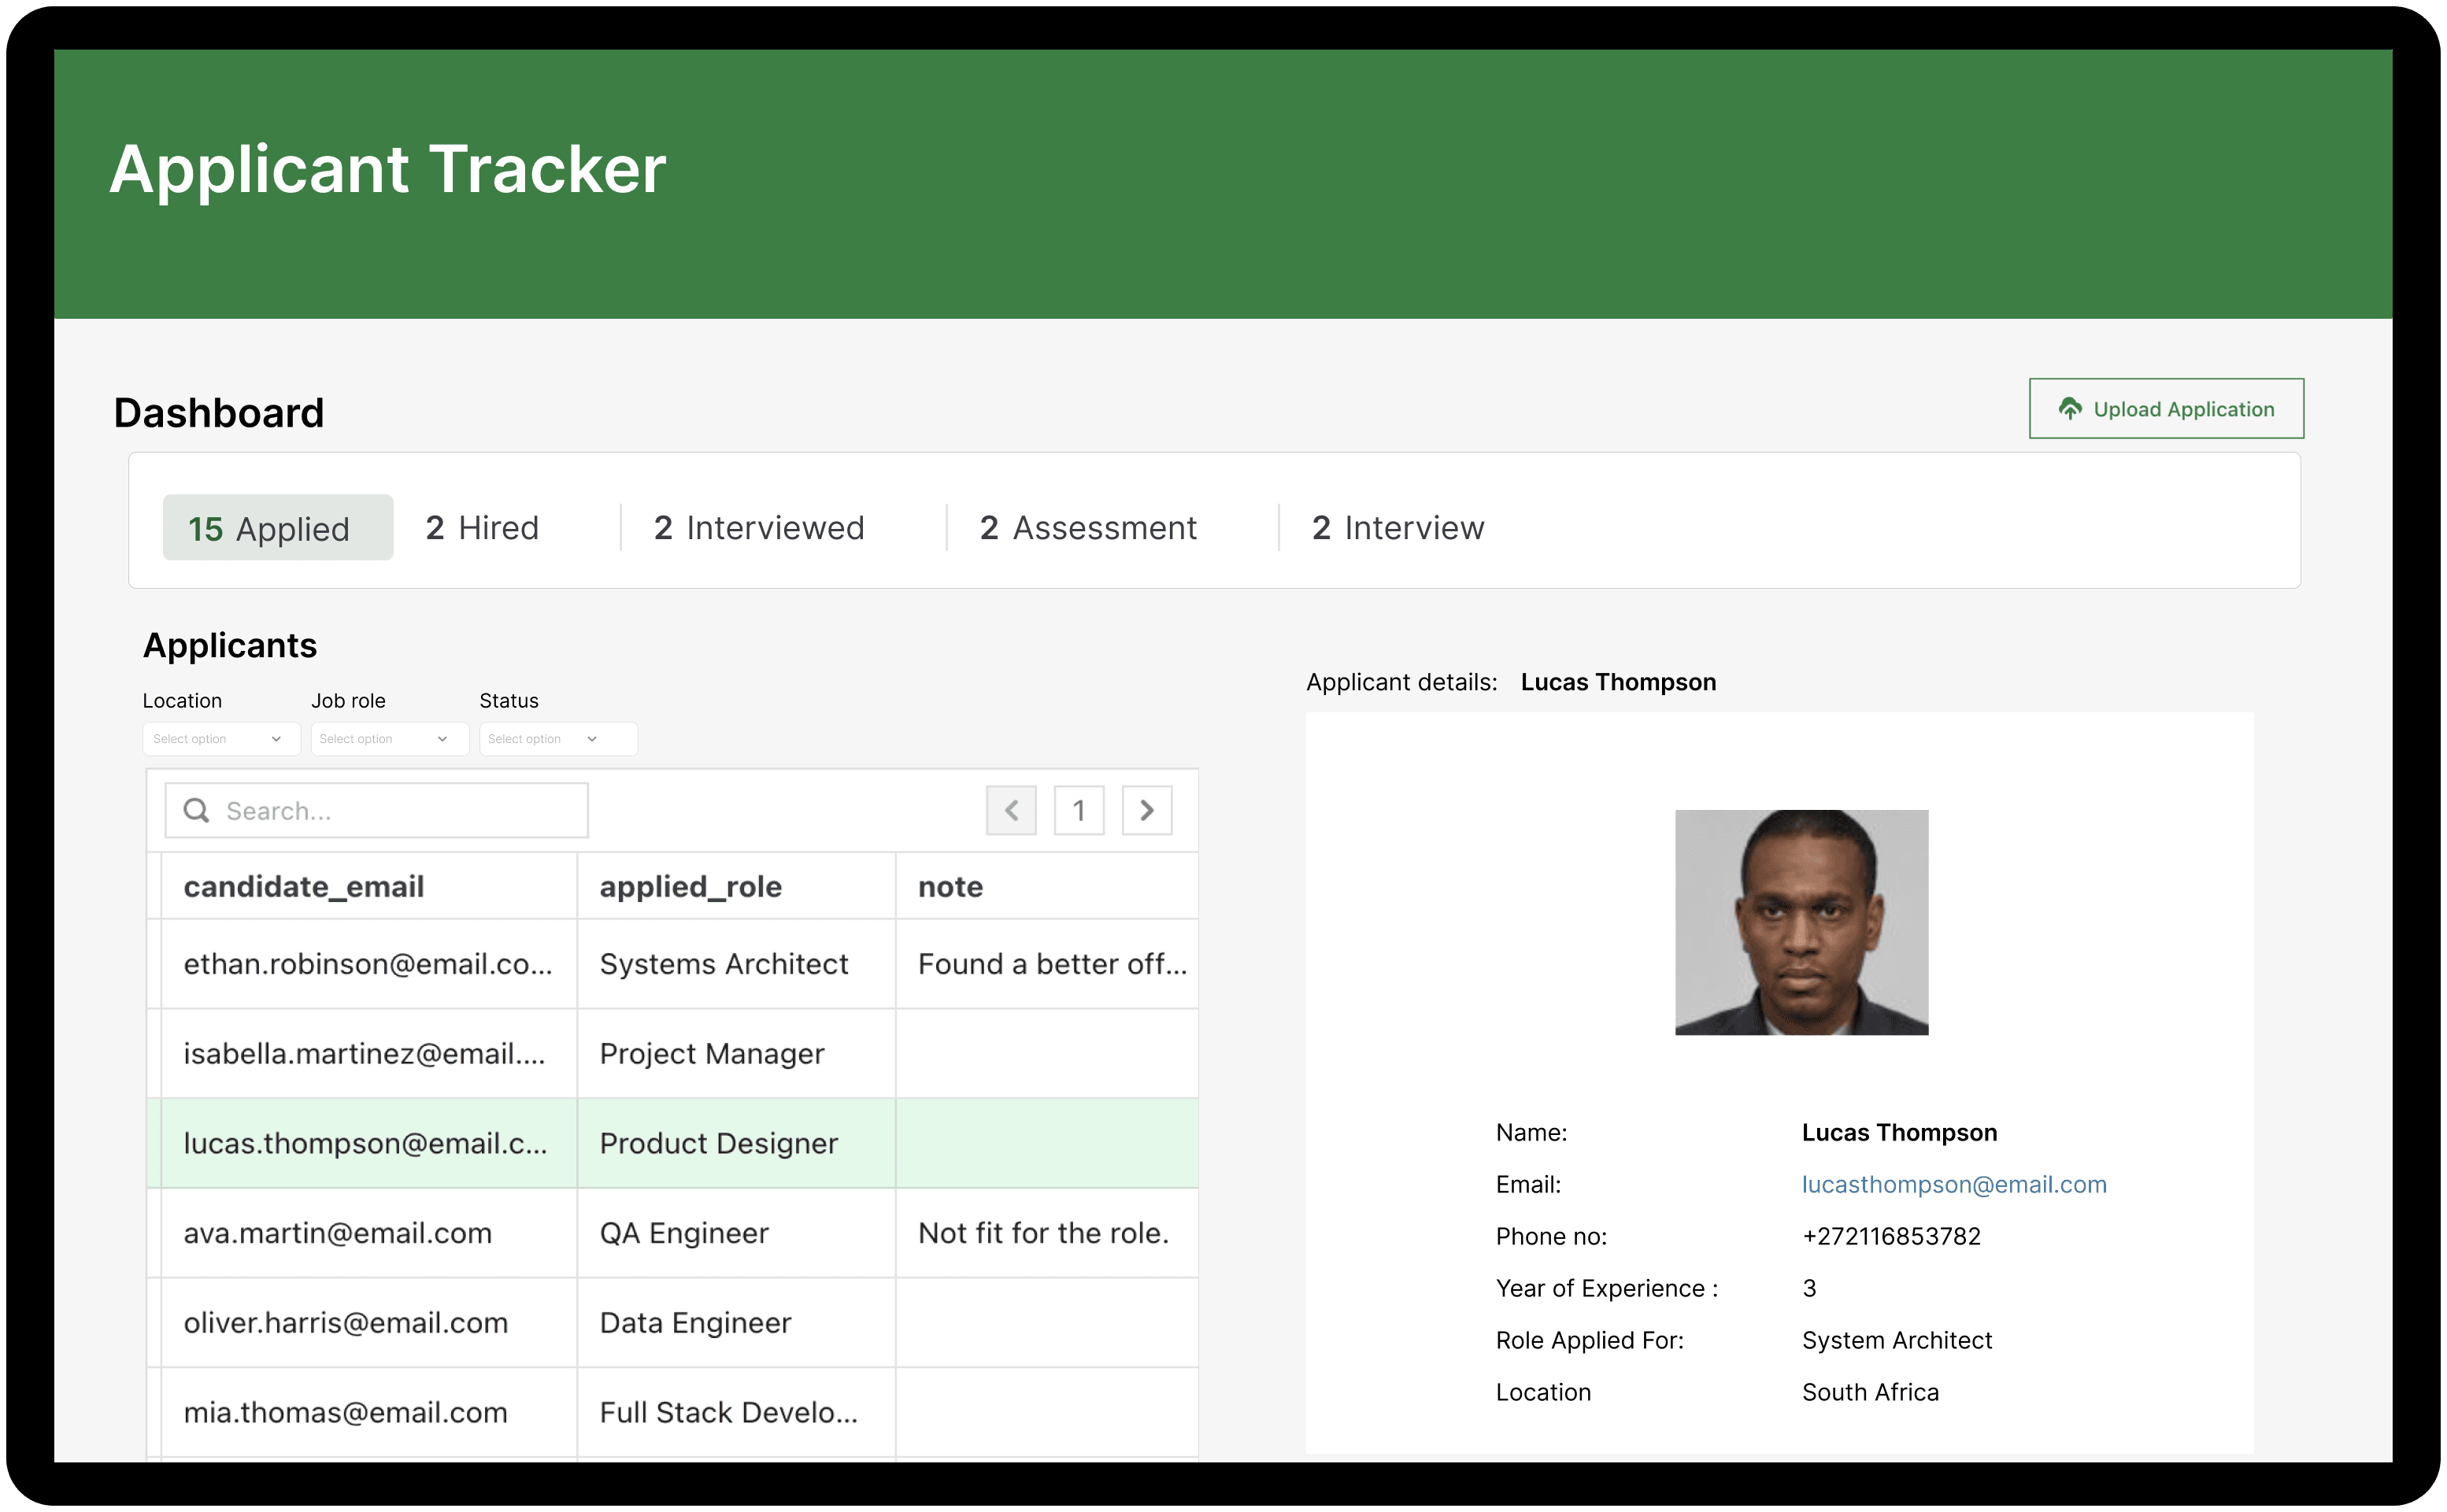Open the 2 Assessment tab
This screenshot has height=1512, width=2447.
pos(1088,528)
